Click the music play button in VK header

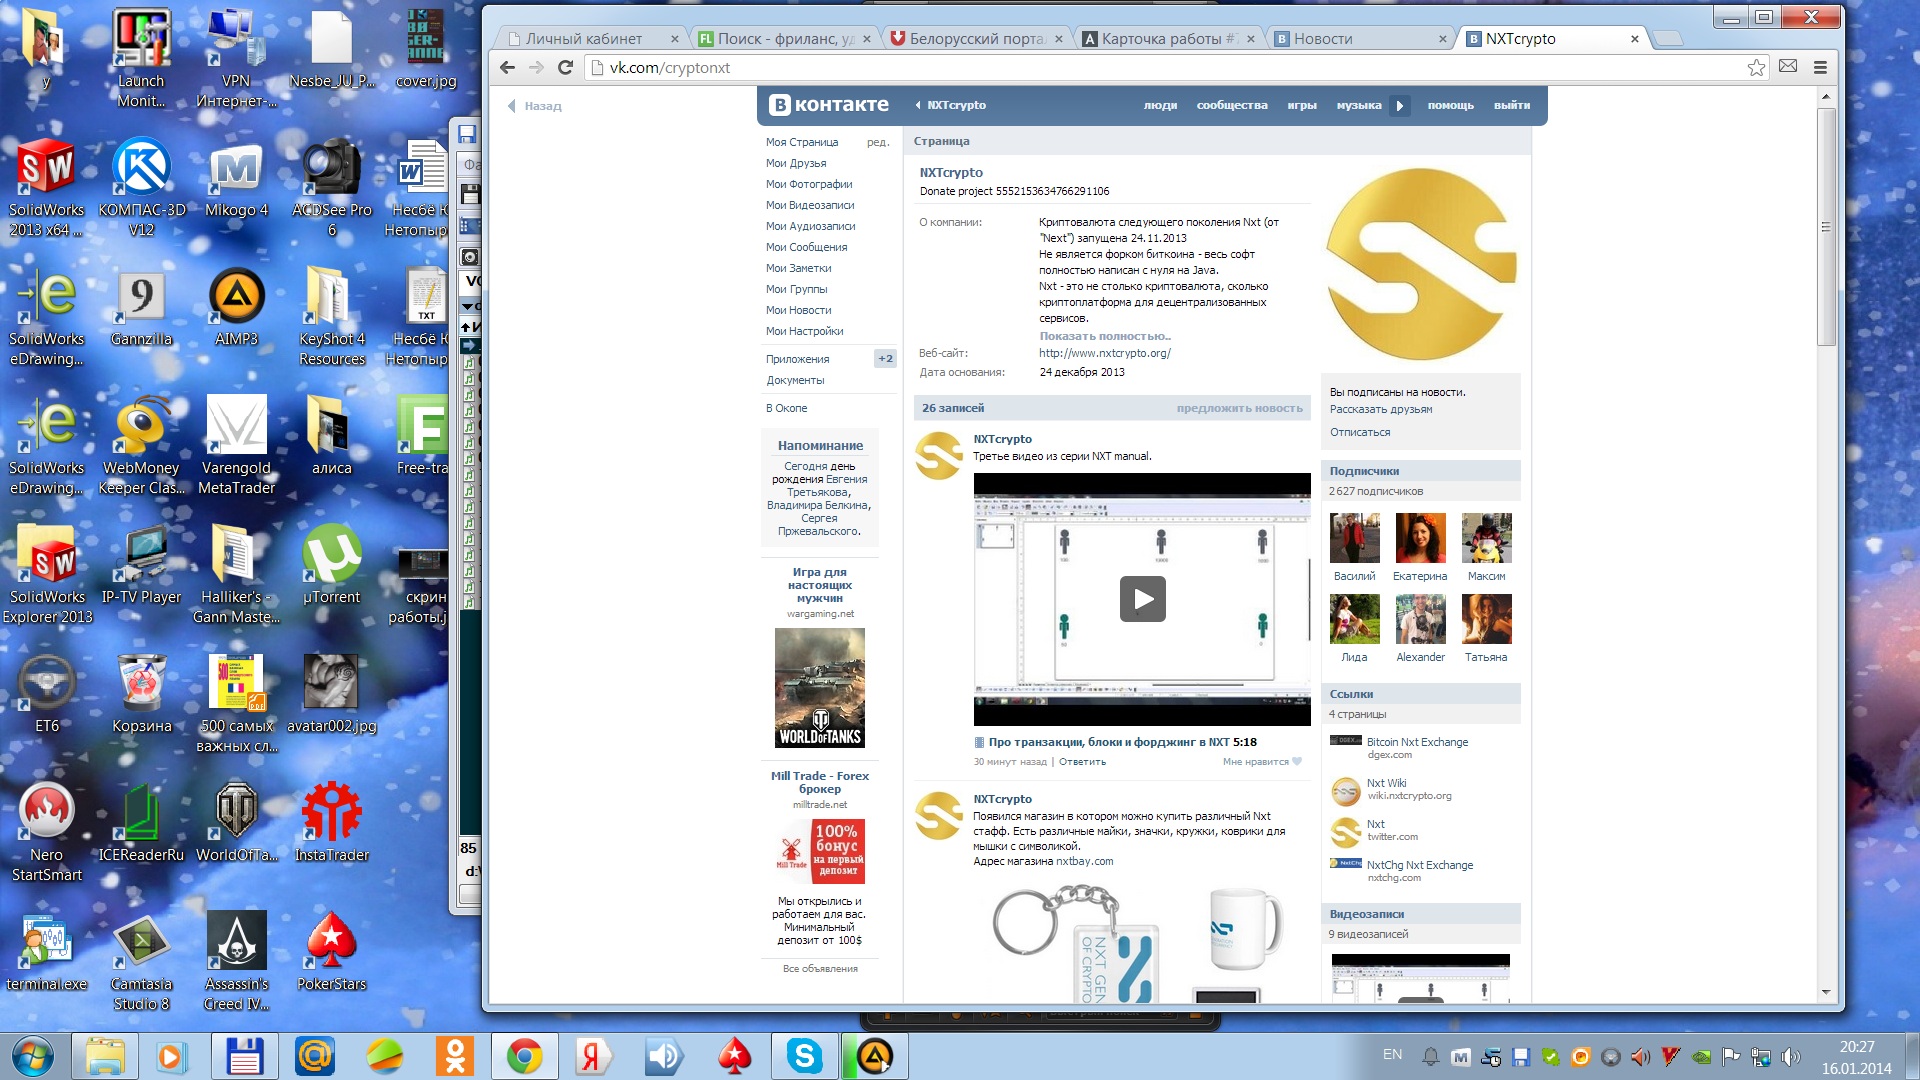(1399, 105)
